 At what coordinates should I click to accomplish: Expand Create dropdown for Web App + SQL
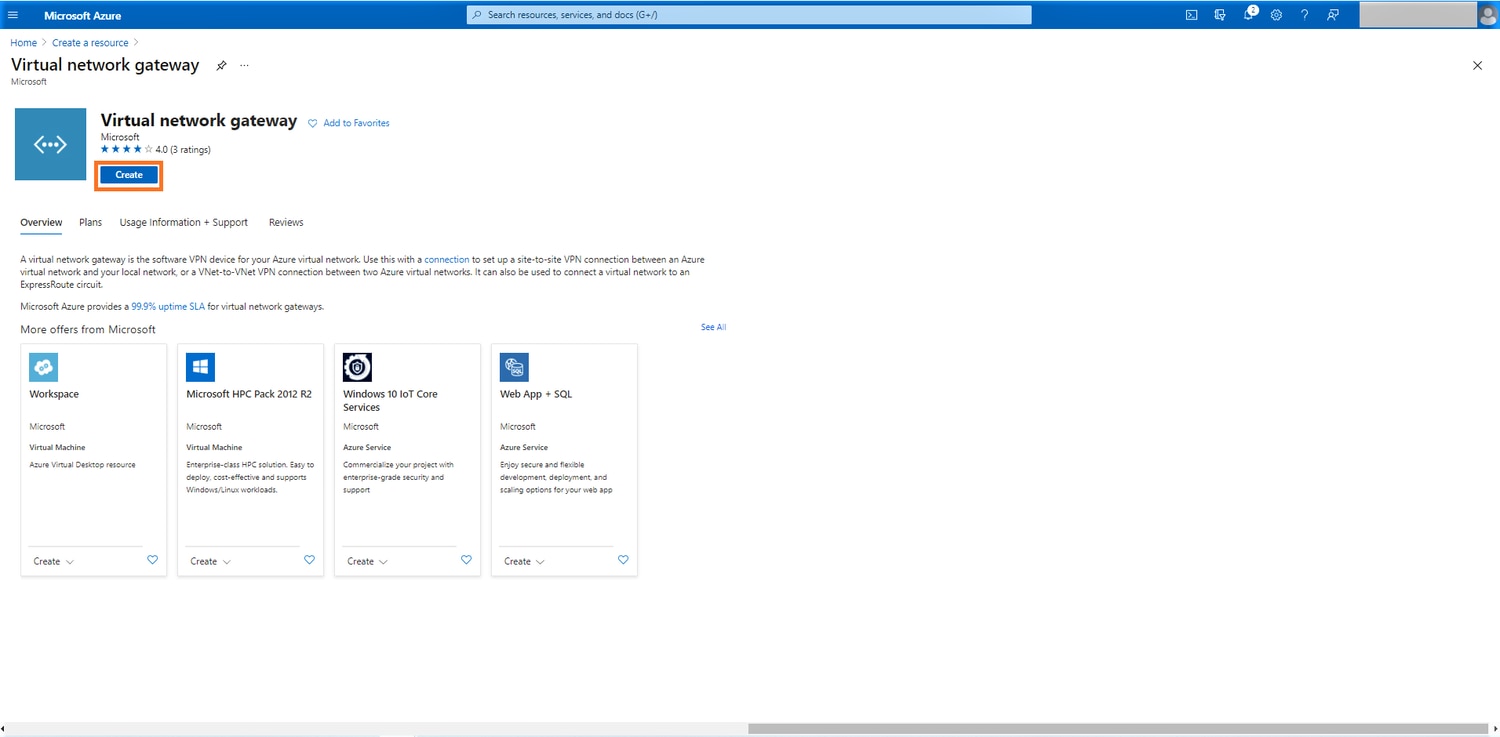coord(524,562)
